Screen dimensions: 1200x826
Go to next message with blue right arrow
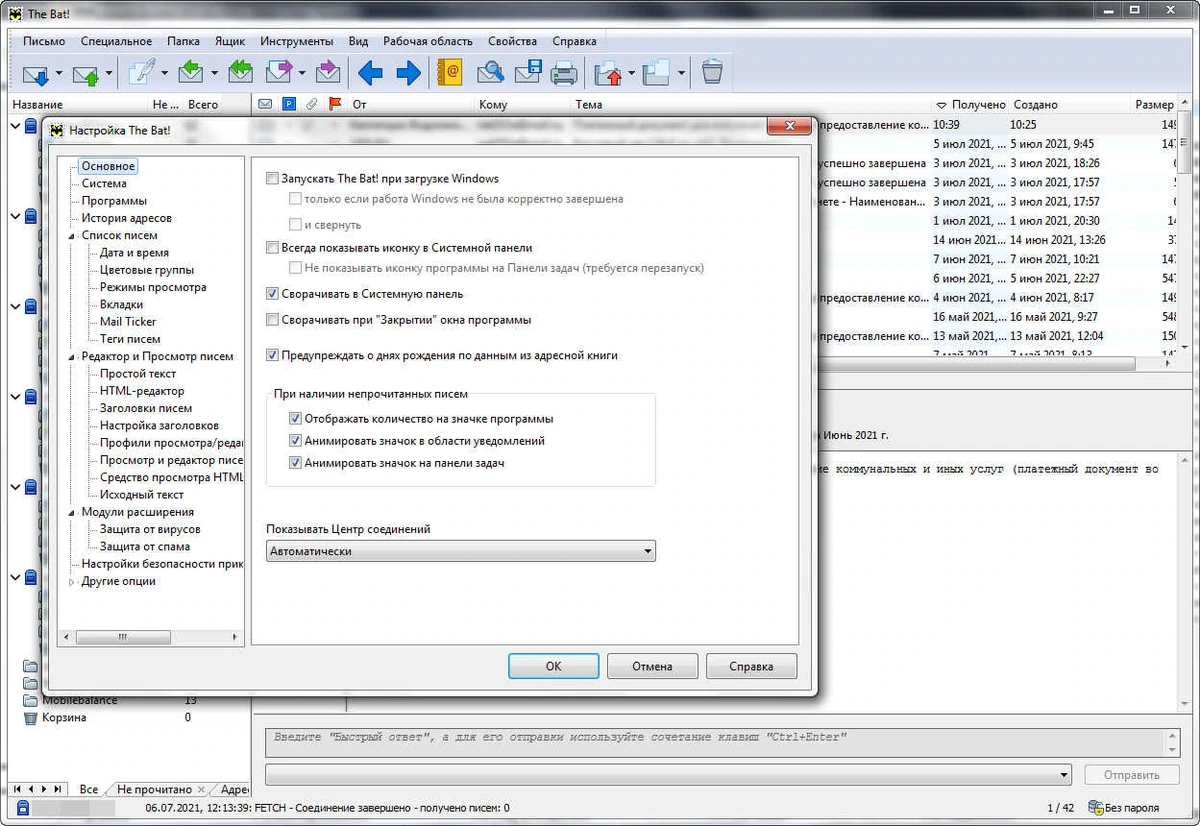click(x=408, y=72)
